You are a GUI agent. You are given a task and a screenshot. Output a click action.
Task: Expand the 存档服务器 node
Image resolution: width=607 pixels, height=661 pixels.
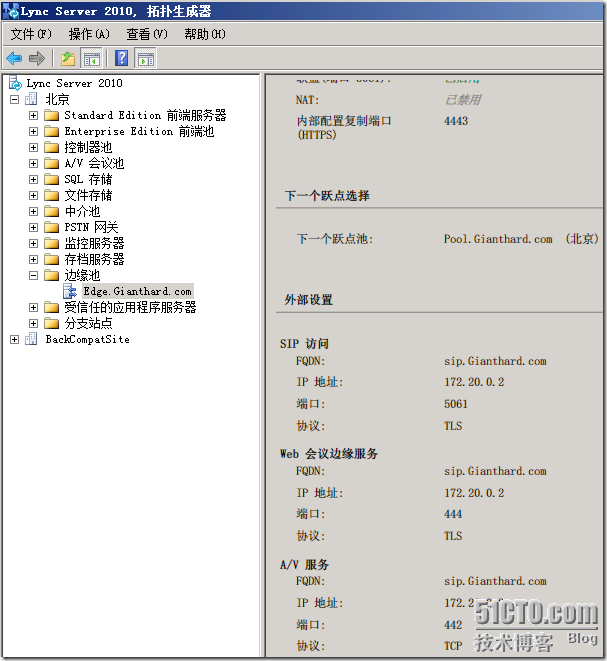pyautogui.click(x=33, y=260)
